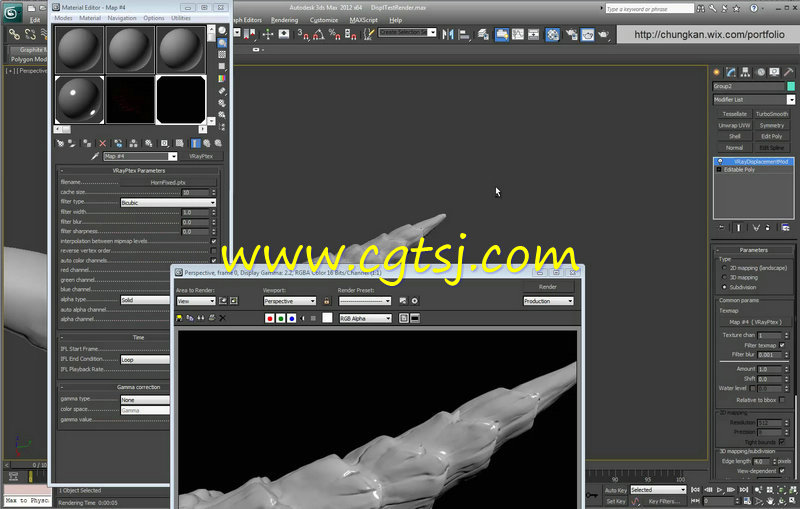
Task: Open the Production render mode dropdown
Action: click(x=548, y=301)
